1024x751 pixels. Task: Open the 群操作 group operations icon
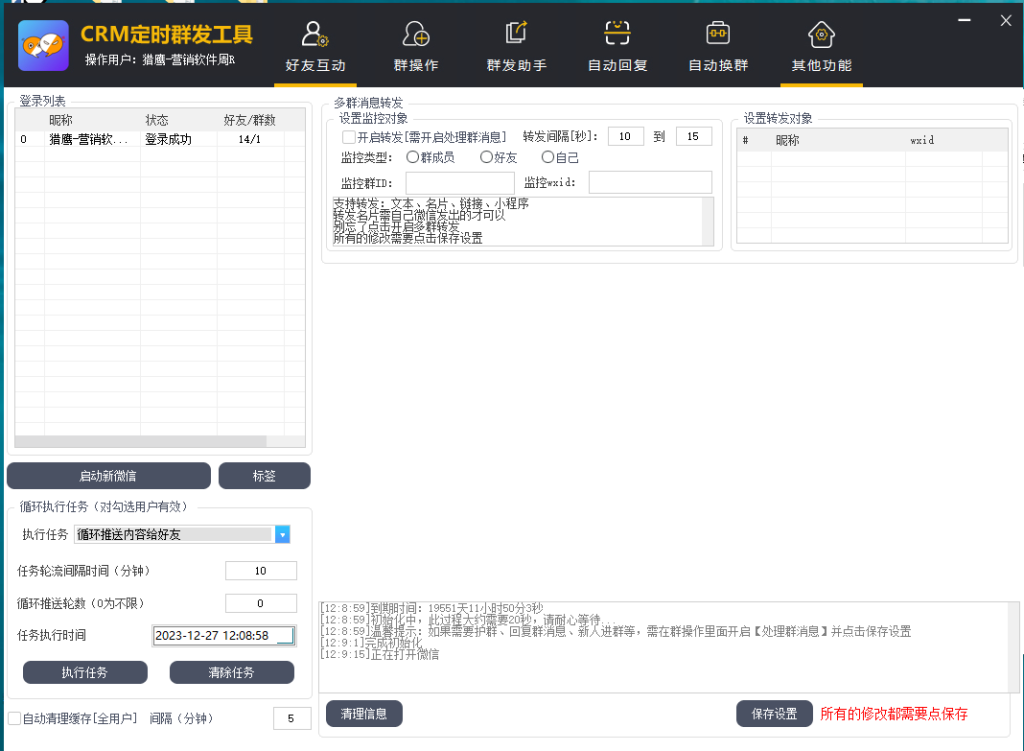[x=416, y=35]
